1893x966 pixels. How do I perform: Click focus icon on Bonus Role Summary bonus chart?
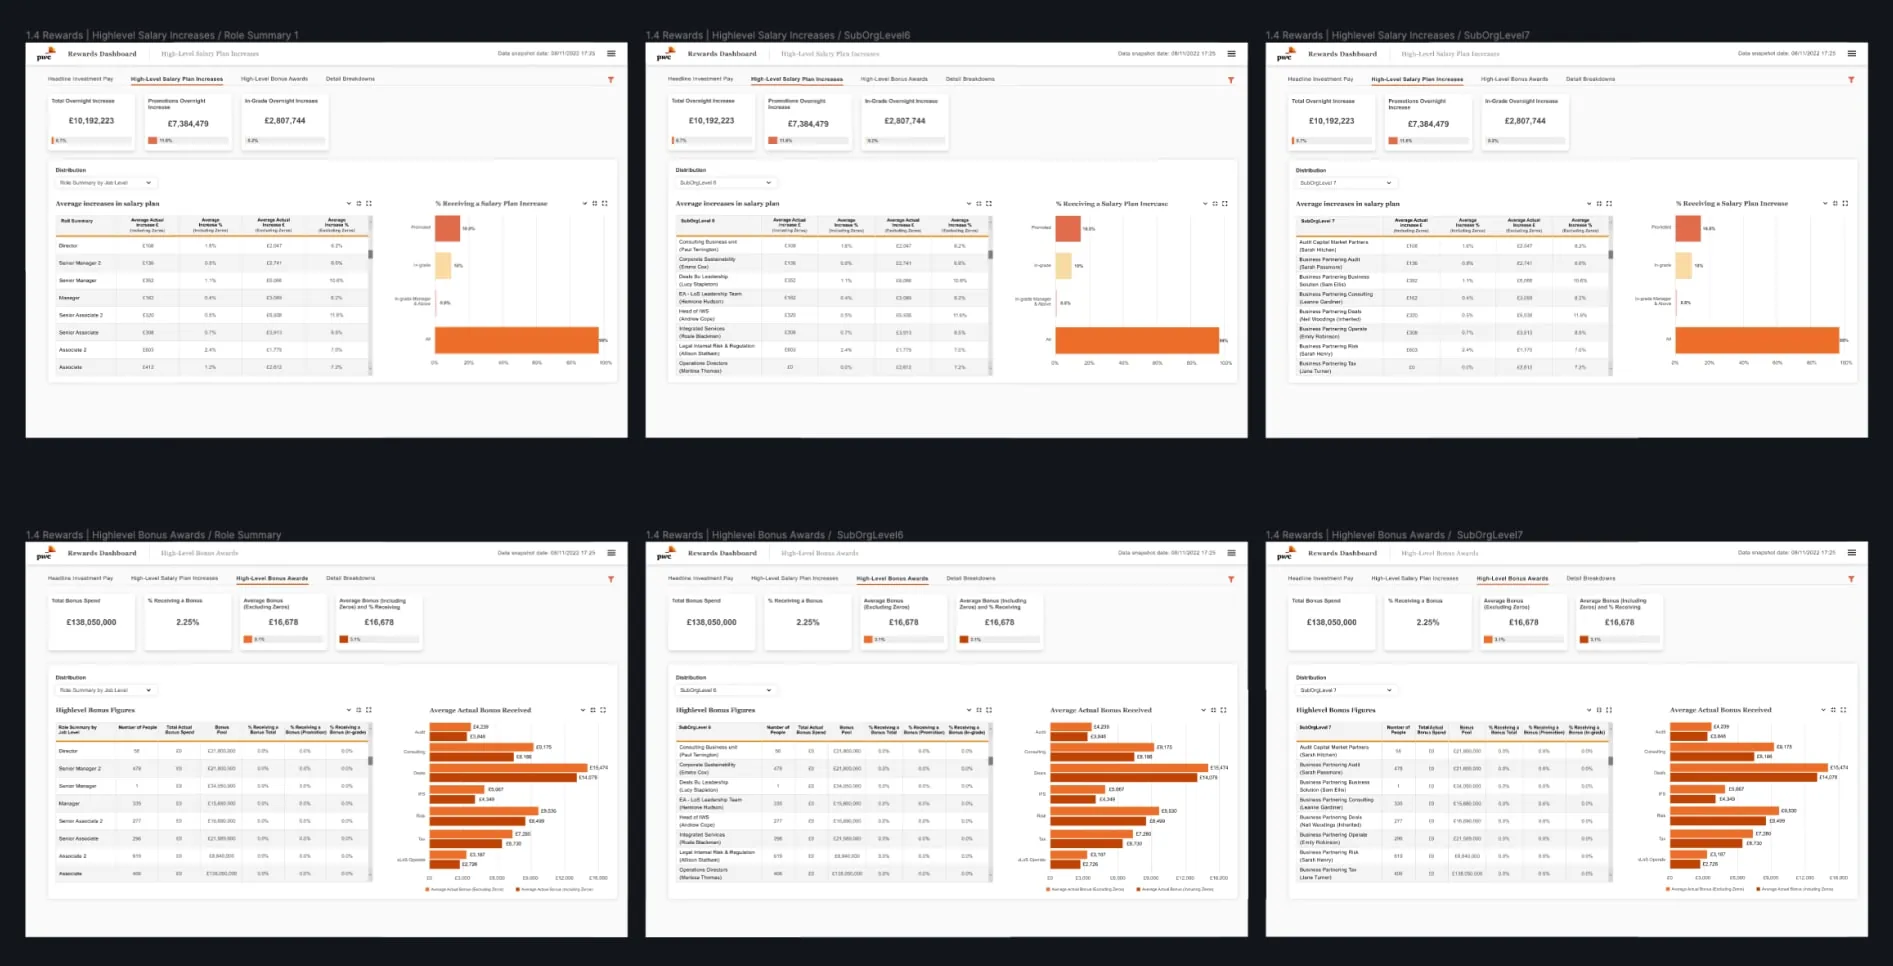coord(593,710)
